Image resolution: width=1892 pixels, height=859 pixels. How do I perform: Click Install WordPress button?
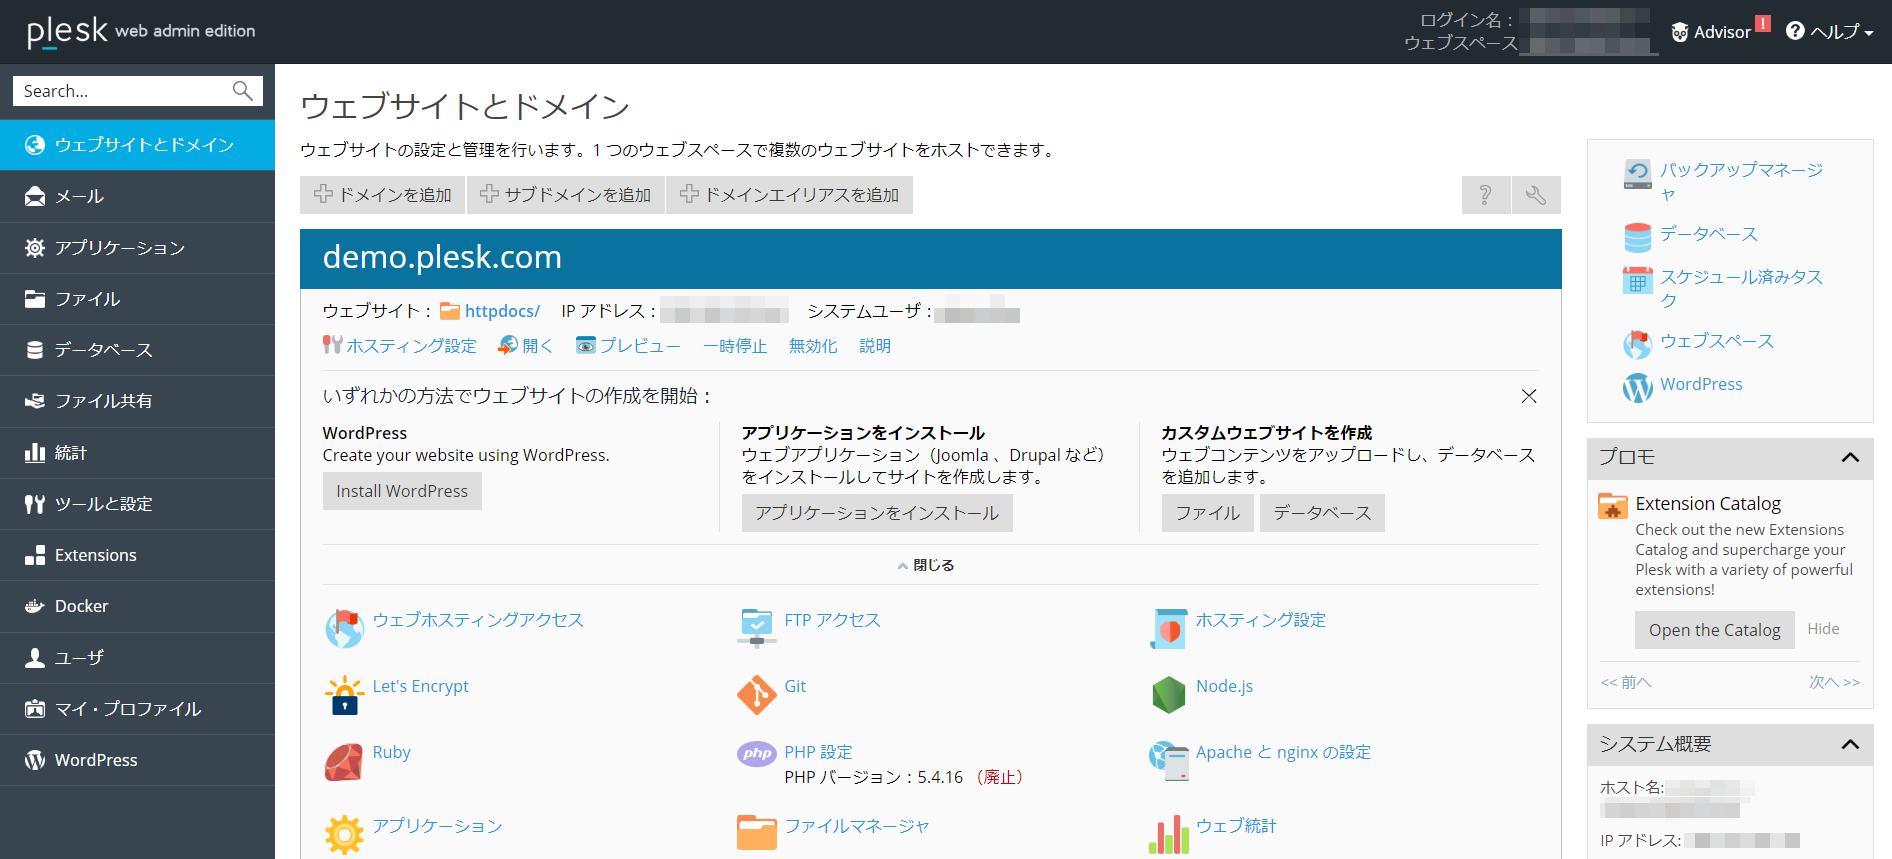coord(402,491)
